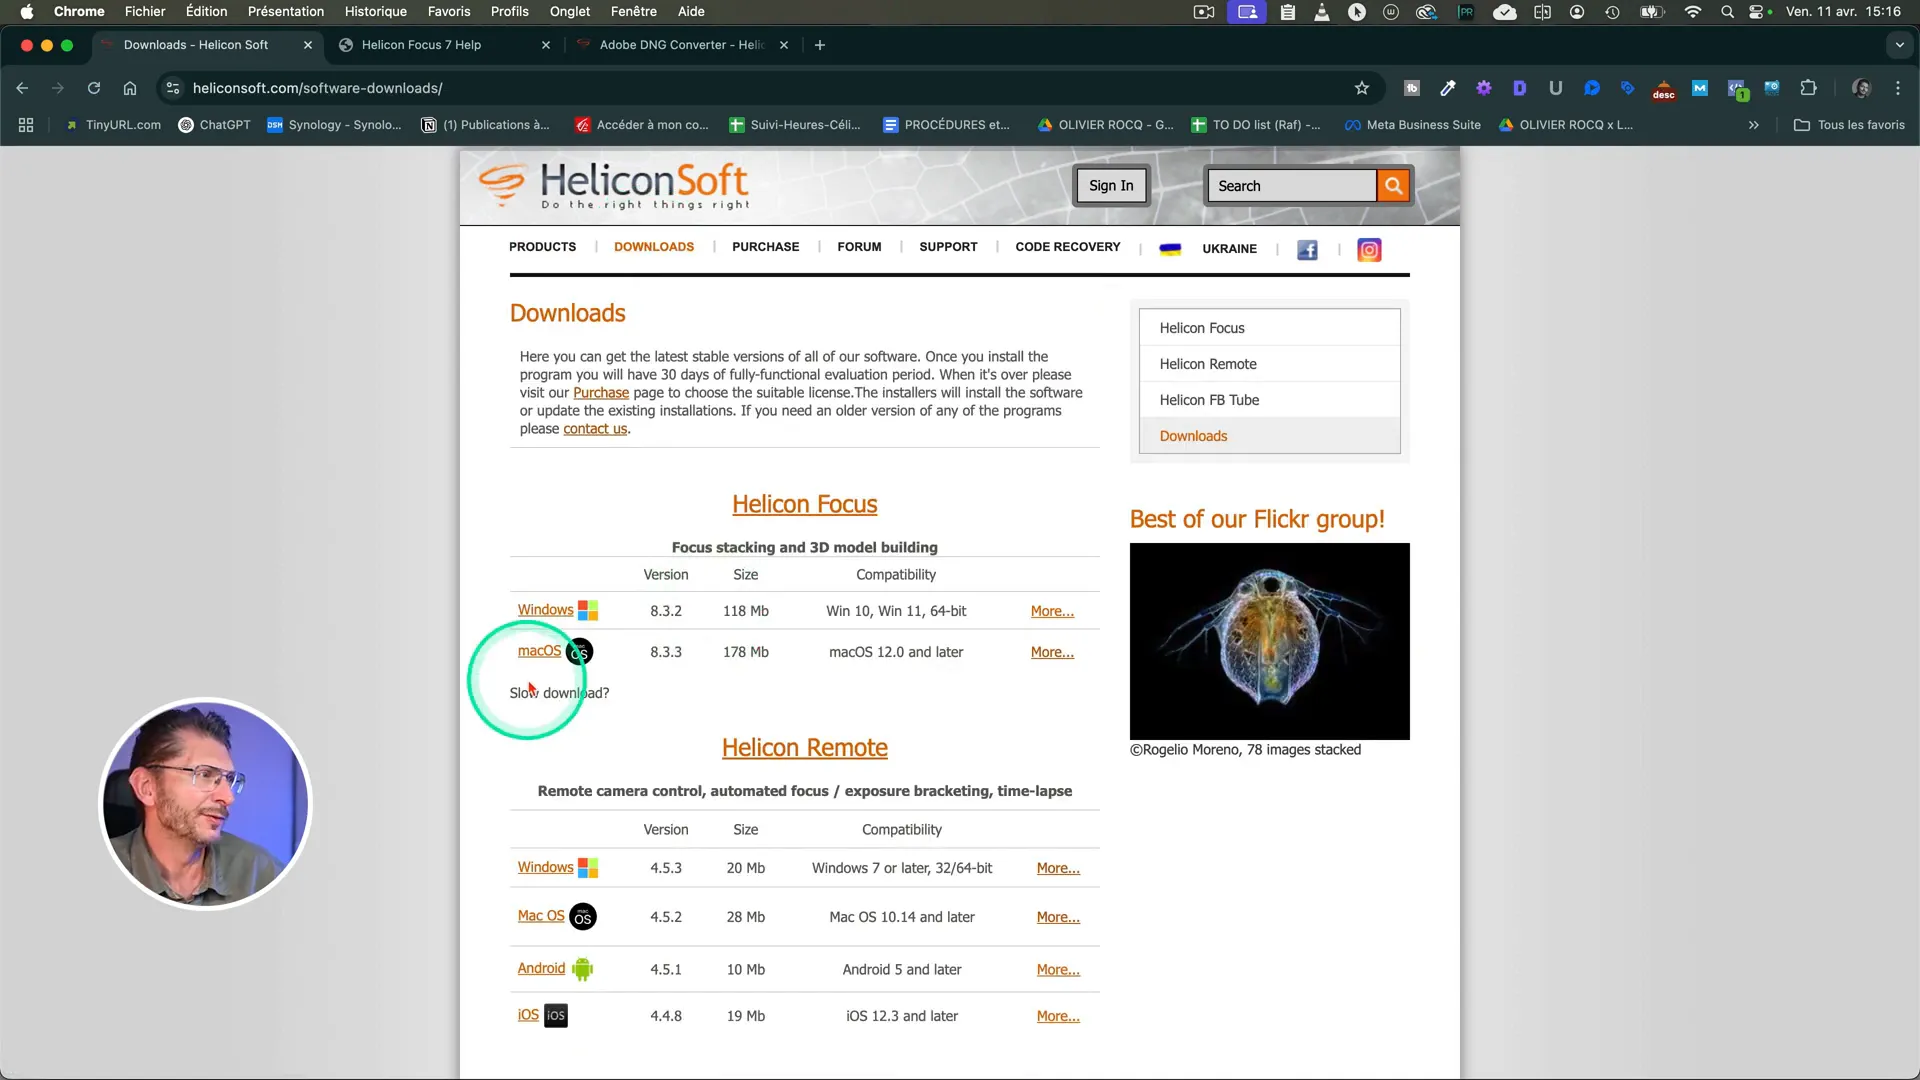Screen dimensions: 1920x1080
Task: Open the SUPPORT nav item
Action: click(948, 247)
